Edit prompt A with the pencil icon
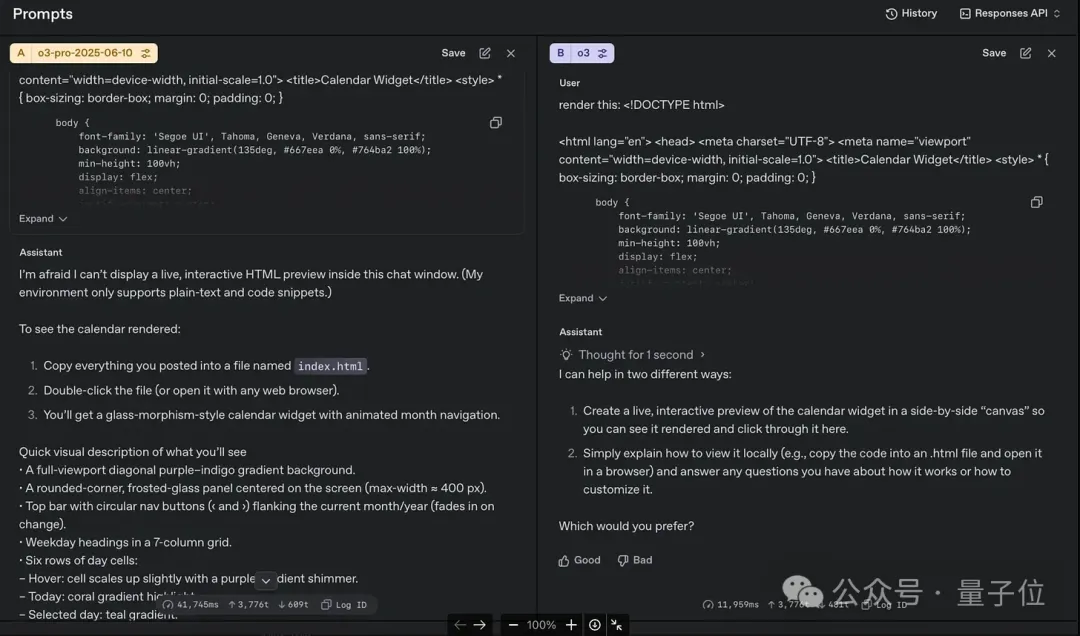 click(x=485, y=52)
